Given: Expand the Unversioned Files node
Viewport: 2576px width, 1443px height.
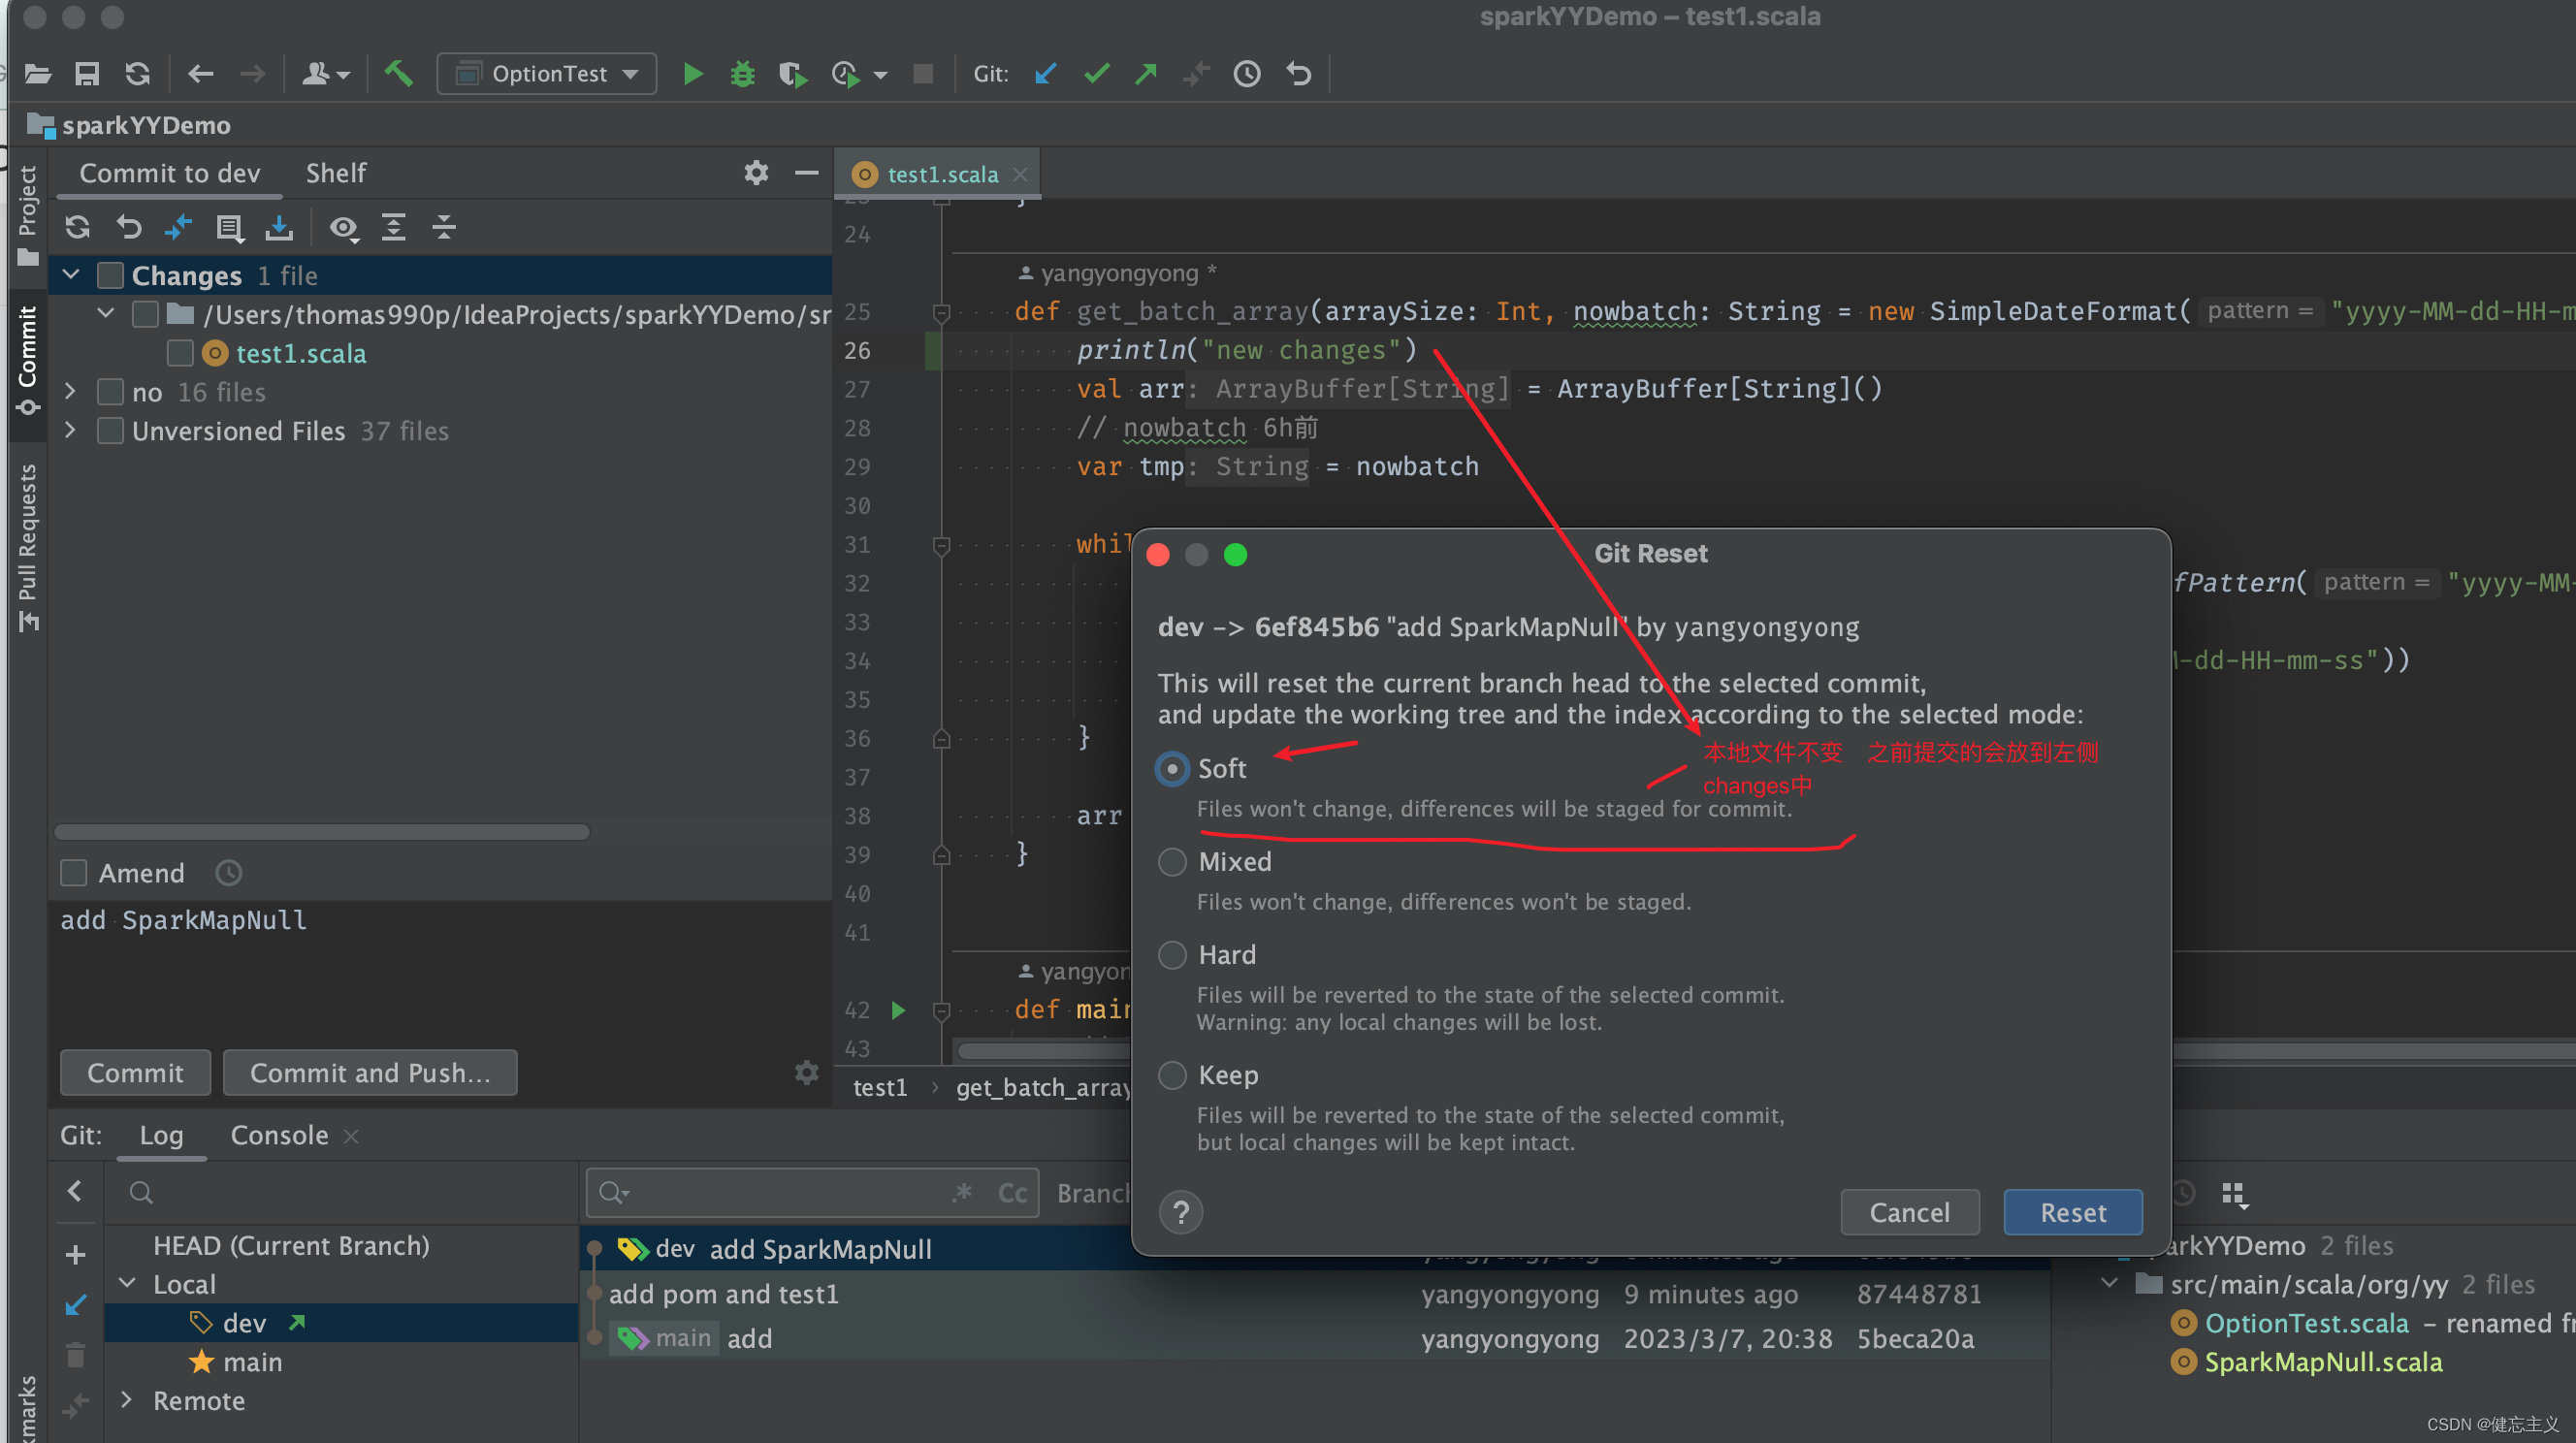Looking at the screenshot, I should [70, 431].
